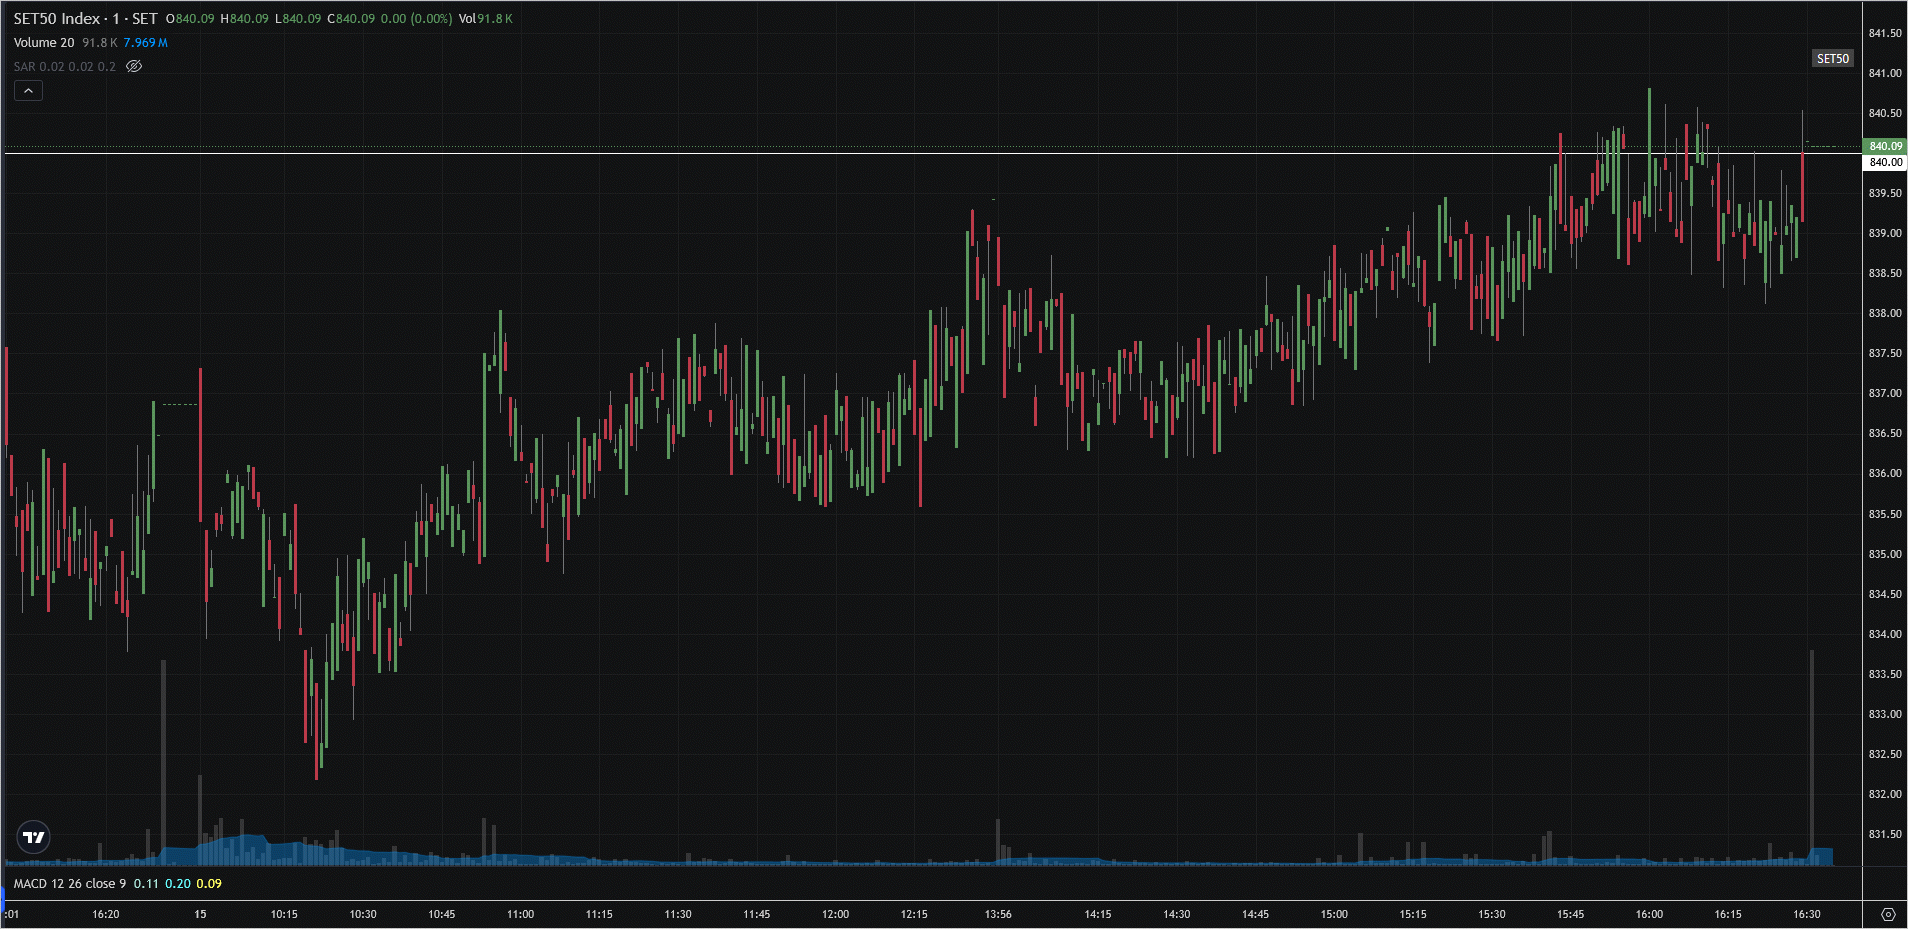This screenshot has width=1908, height=929.
Task: Click the SET50 label on the chart
Action: (x=1832, y=59)
